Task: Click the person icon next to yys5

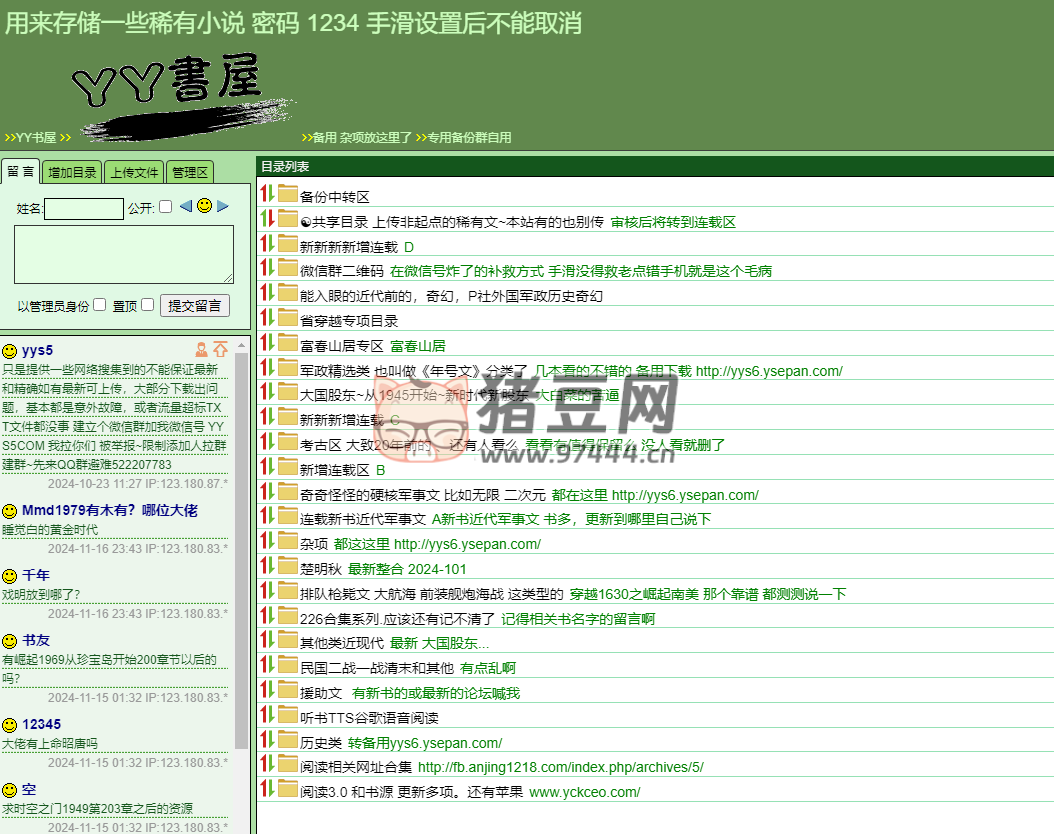Action: coord(201,350)
